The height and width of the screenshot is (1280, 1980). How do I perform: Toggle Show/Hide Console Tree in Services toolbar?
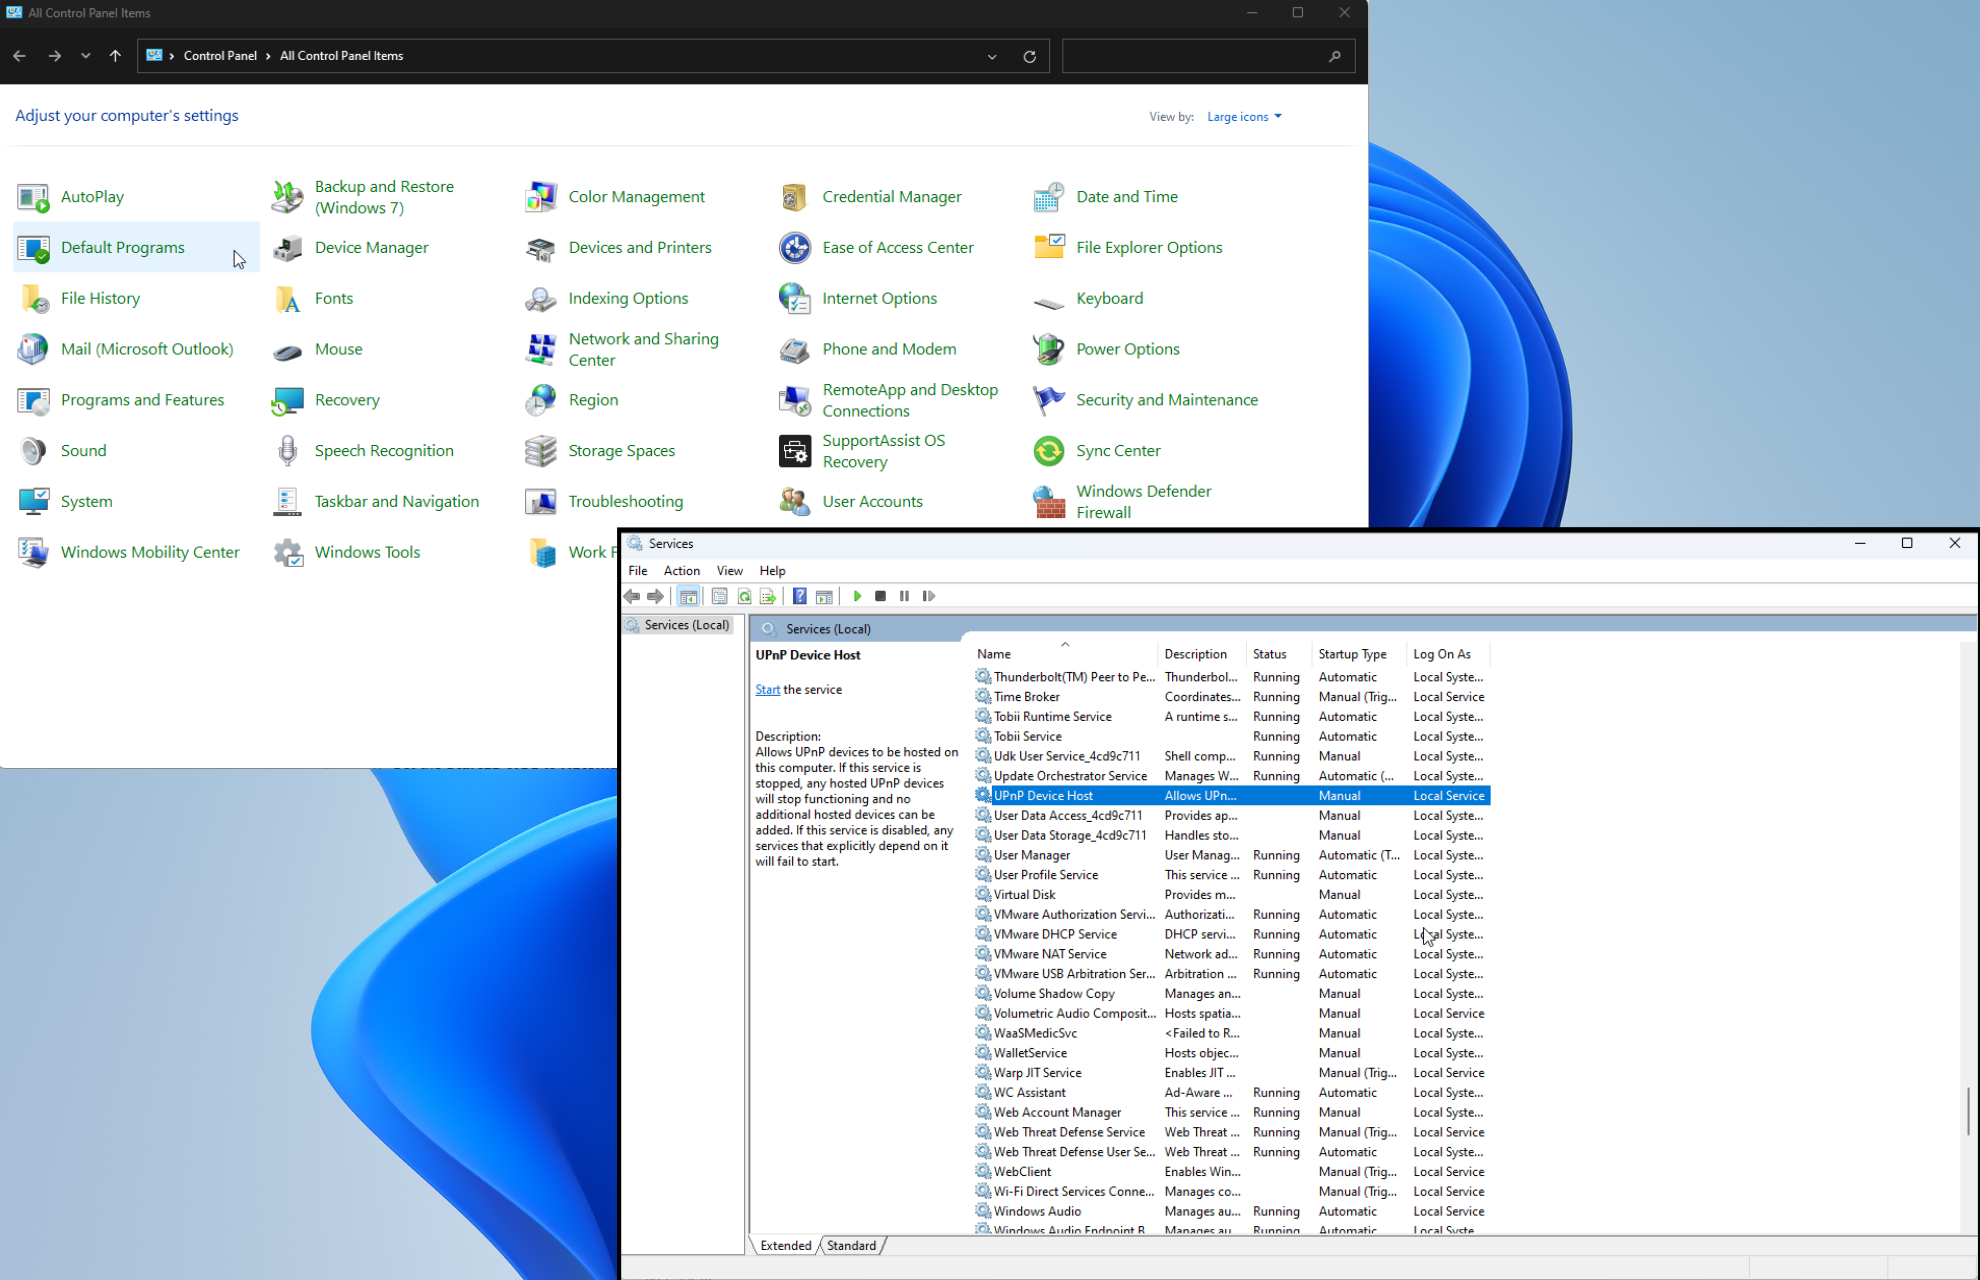pyautogui.click(x=688, y=596)
